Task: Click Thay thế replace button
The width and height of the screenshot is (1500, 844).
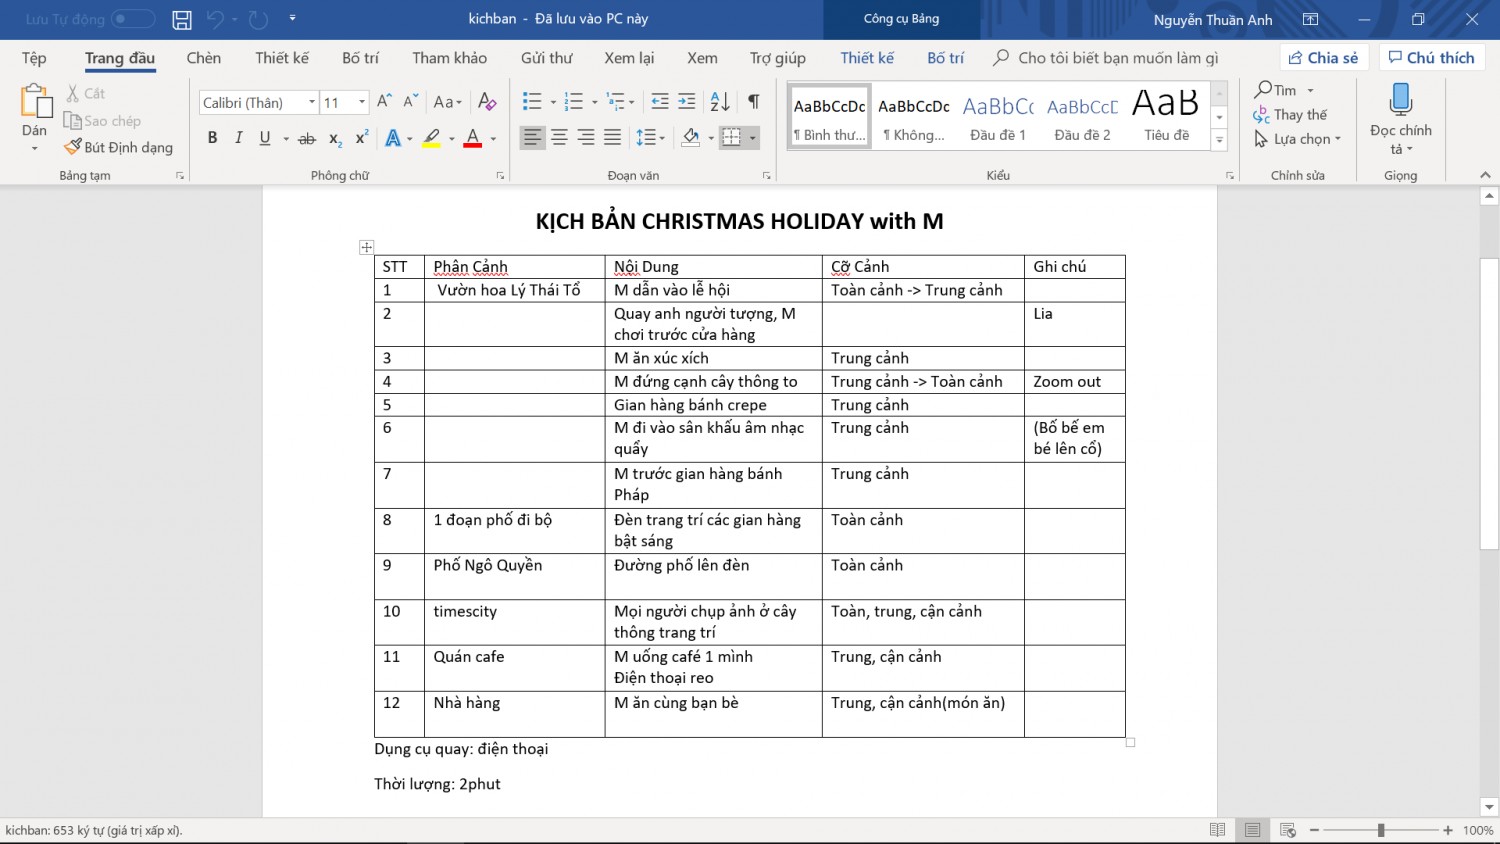Action: click(x=1291, y=115)
